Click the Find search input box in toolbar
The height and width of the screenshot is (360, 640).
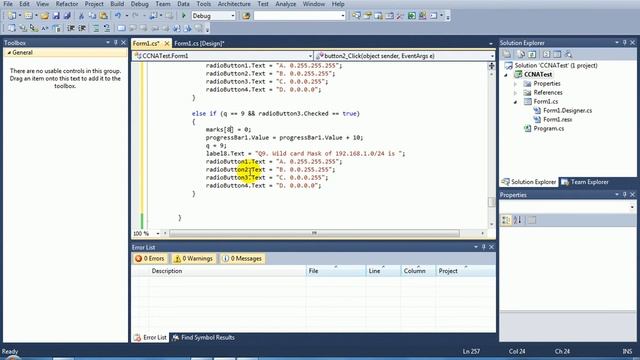pos(300,16)
